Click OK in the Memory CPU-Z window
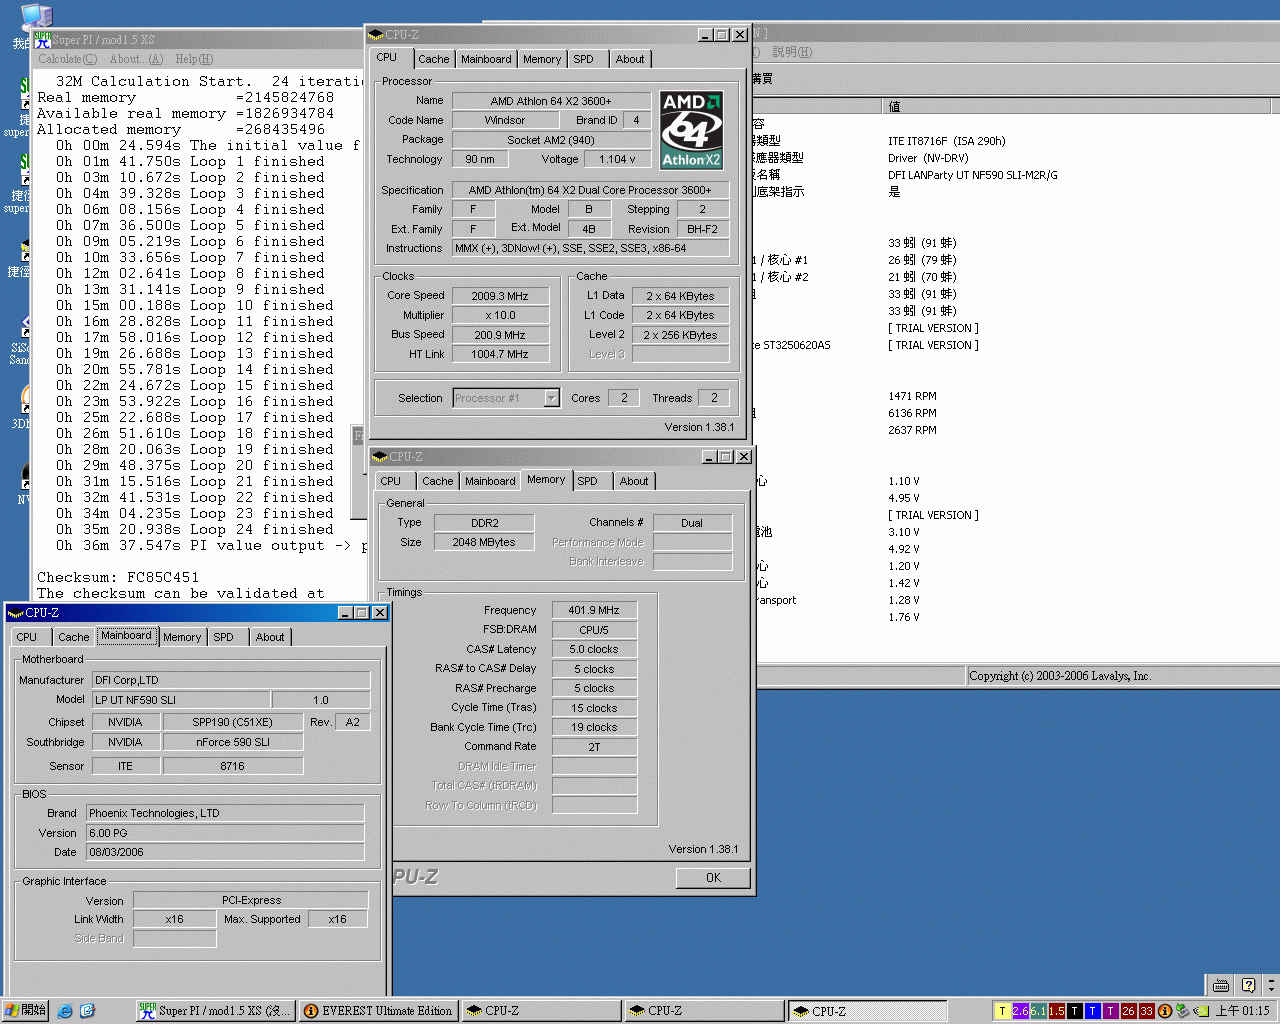The height and width of the screenshot is (1024, 1280). point(713,878)
